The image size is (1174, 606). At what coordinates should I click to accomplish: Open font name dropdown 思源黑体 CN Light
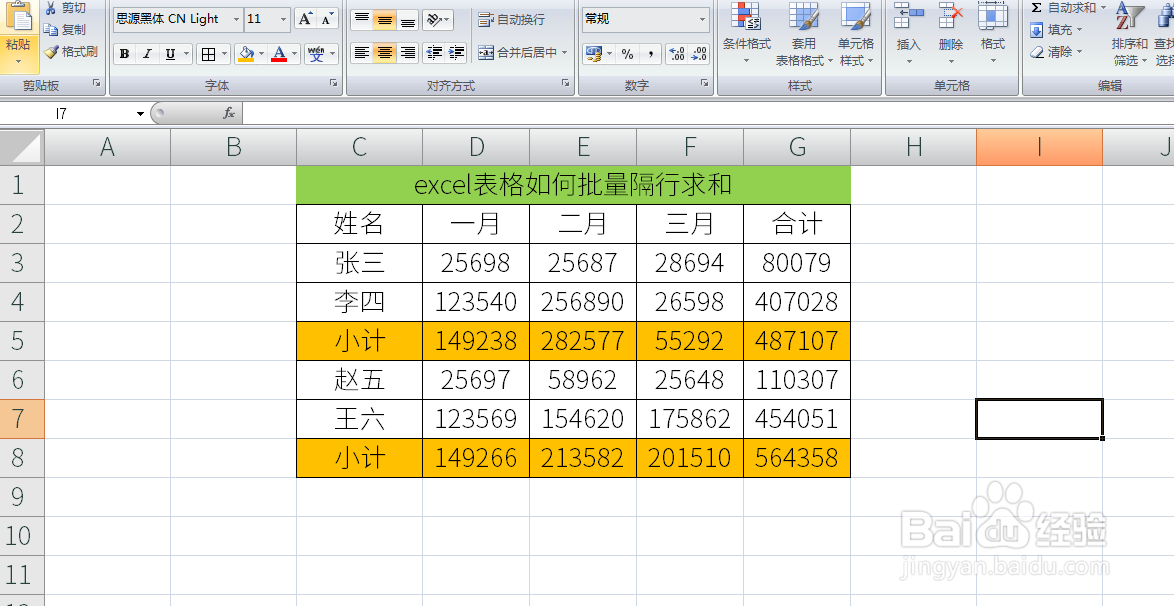(237, 19)
